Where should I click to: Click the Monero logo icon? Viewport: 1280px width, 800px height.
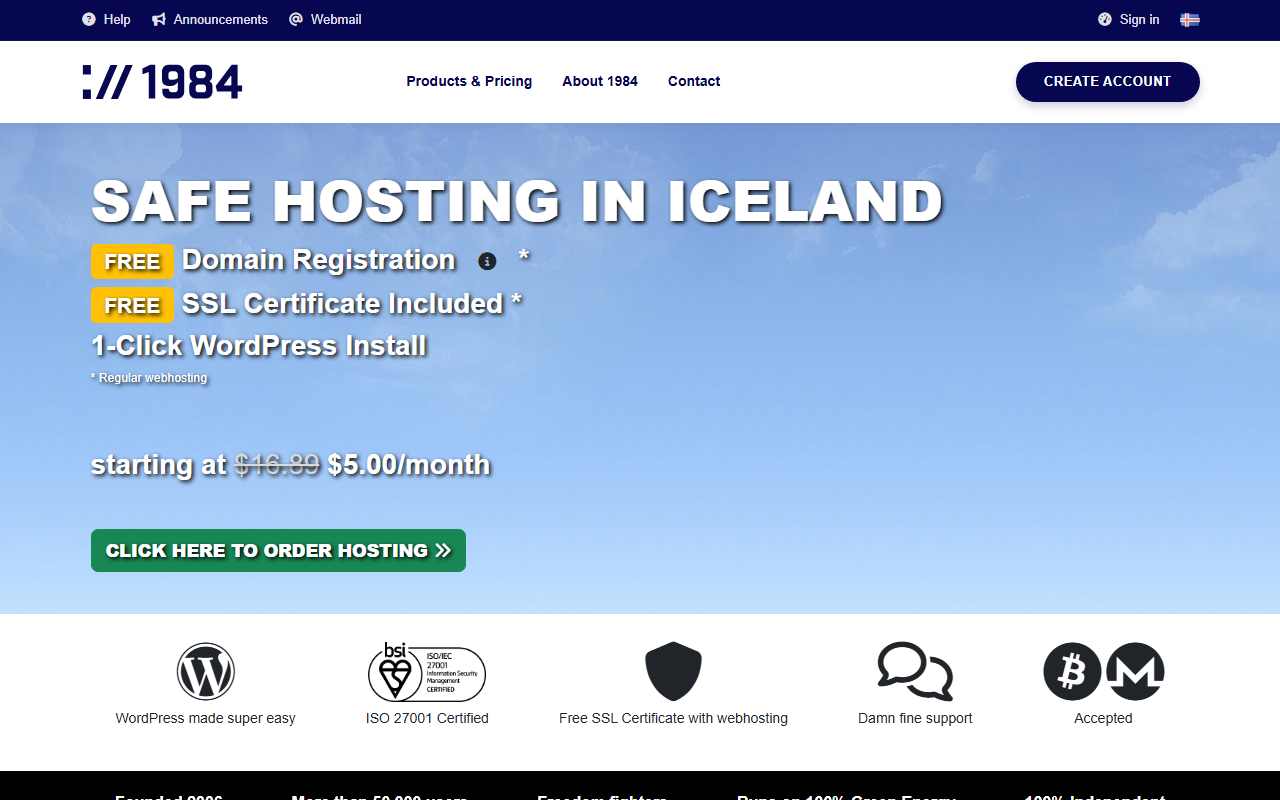point(1135,671)
